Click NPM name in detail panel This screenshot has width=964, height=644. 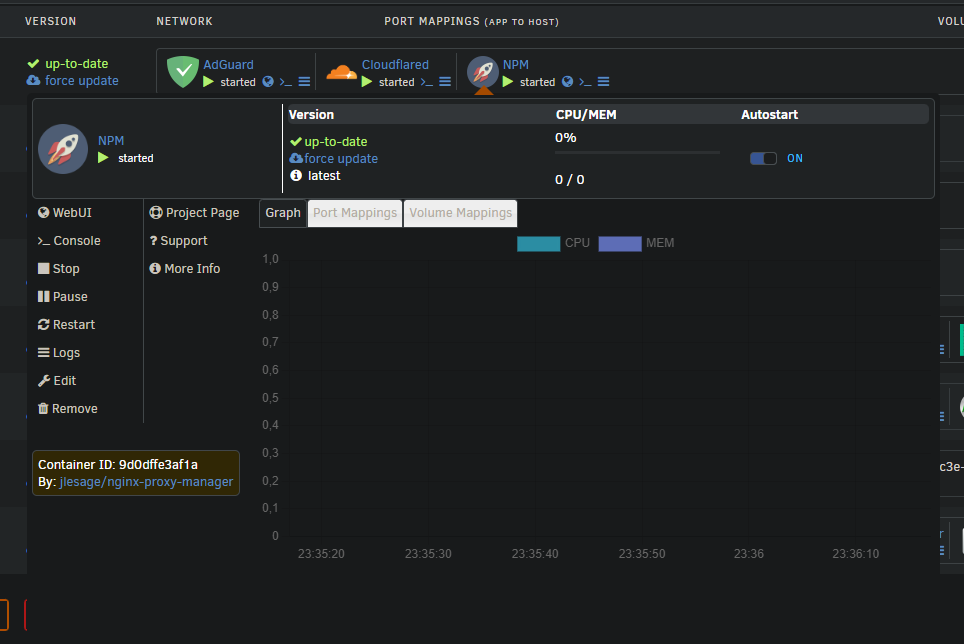111,141
